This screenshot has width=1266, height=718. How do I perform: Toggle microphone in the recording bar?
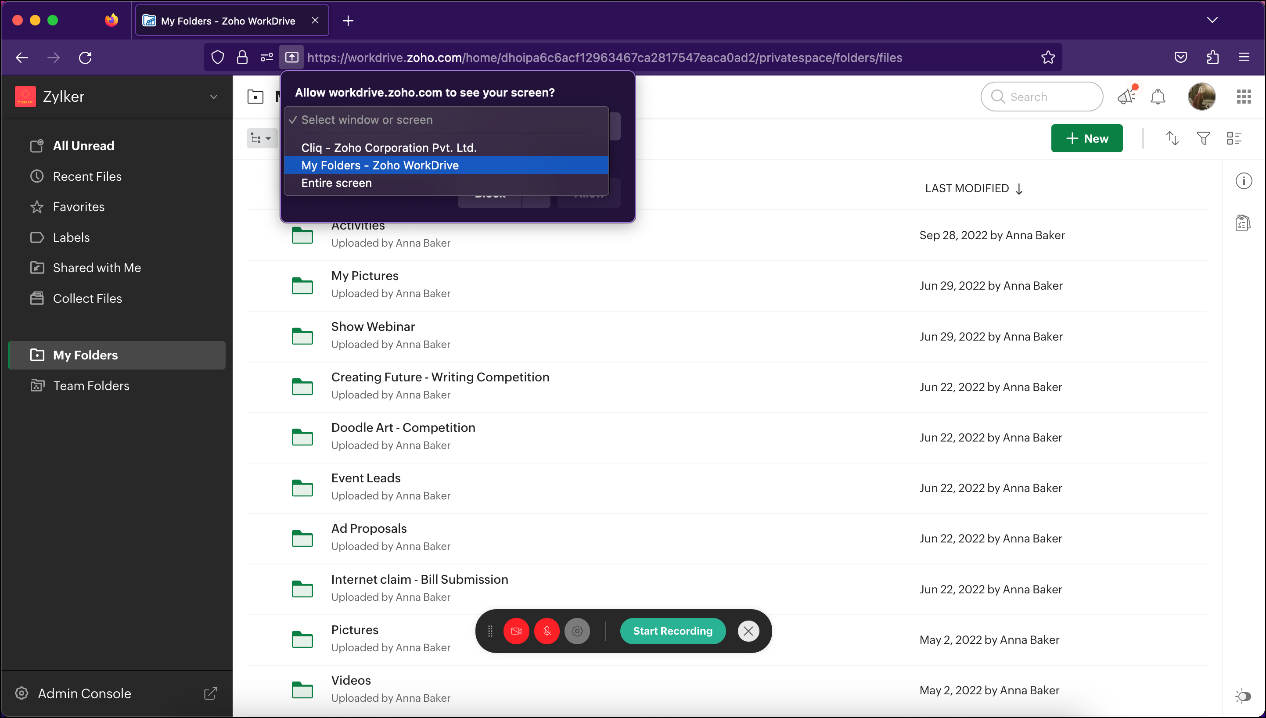point(546,631)
